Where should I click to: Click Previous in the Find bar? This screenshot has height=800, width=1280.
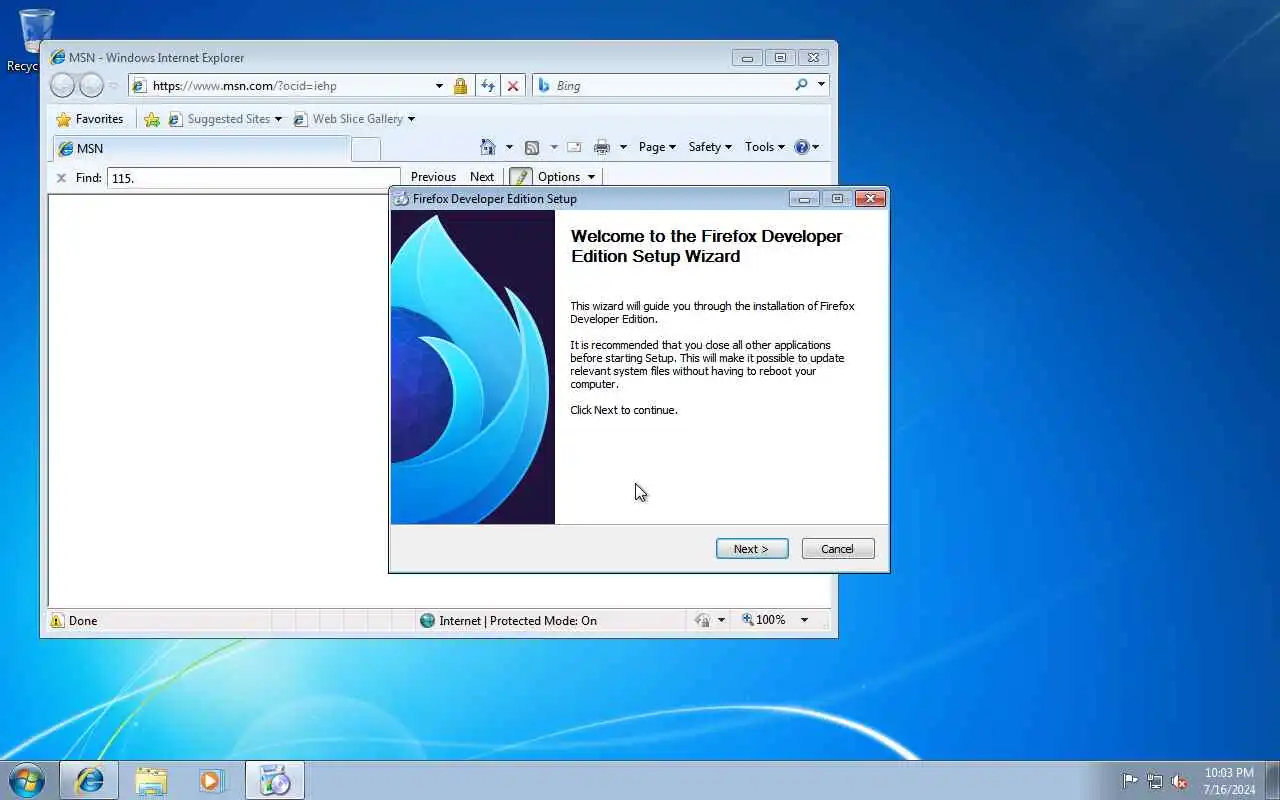pos(433,177)
